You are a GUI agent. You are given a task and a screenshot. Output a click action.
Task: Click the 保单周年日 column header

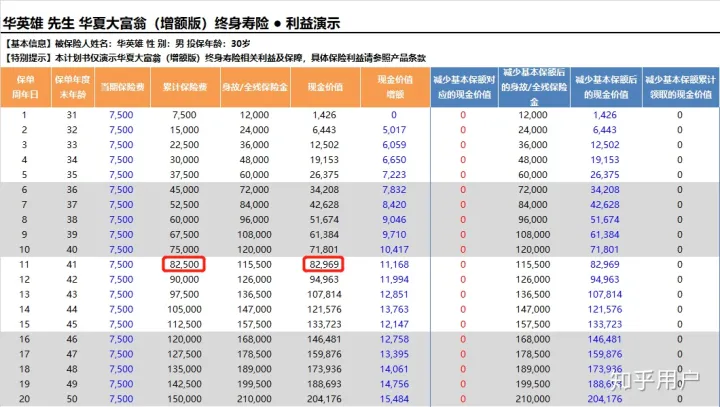coord(25,87)
